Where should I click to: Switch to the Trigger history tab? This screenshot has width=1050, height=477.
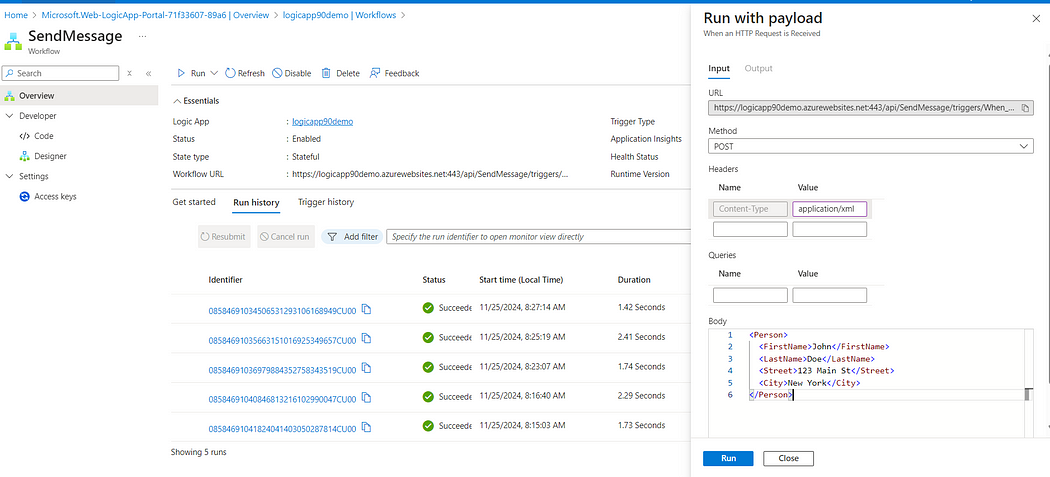326,202
